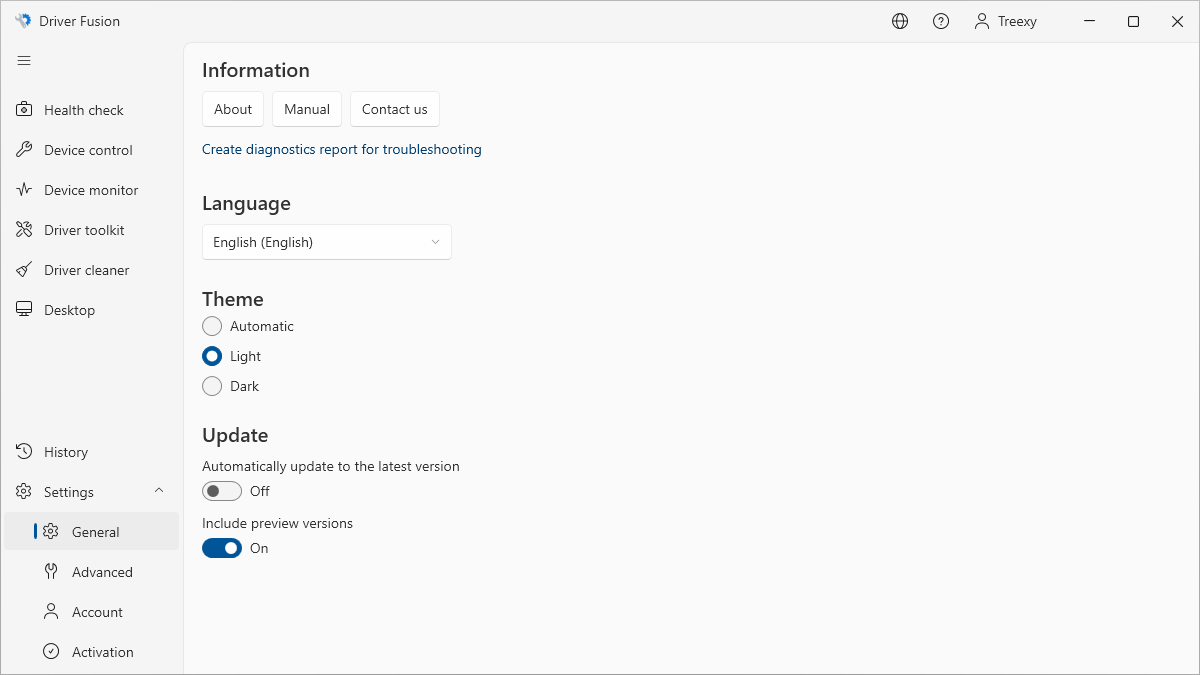Viewport: 1200px width, 675px height.
Task: Open Device control wrench icon
Action: click(24, 150)
